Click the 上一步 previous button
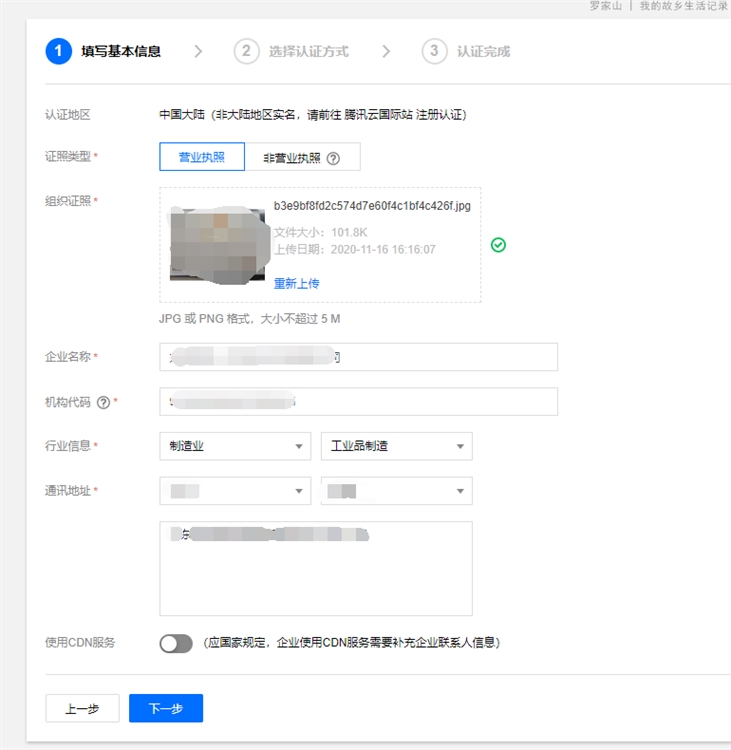The image size is (731, 750). [82, 708]
